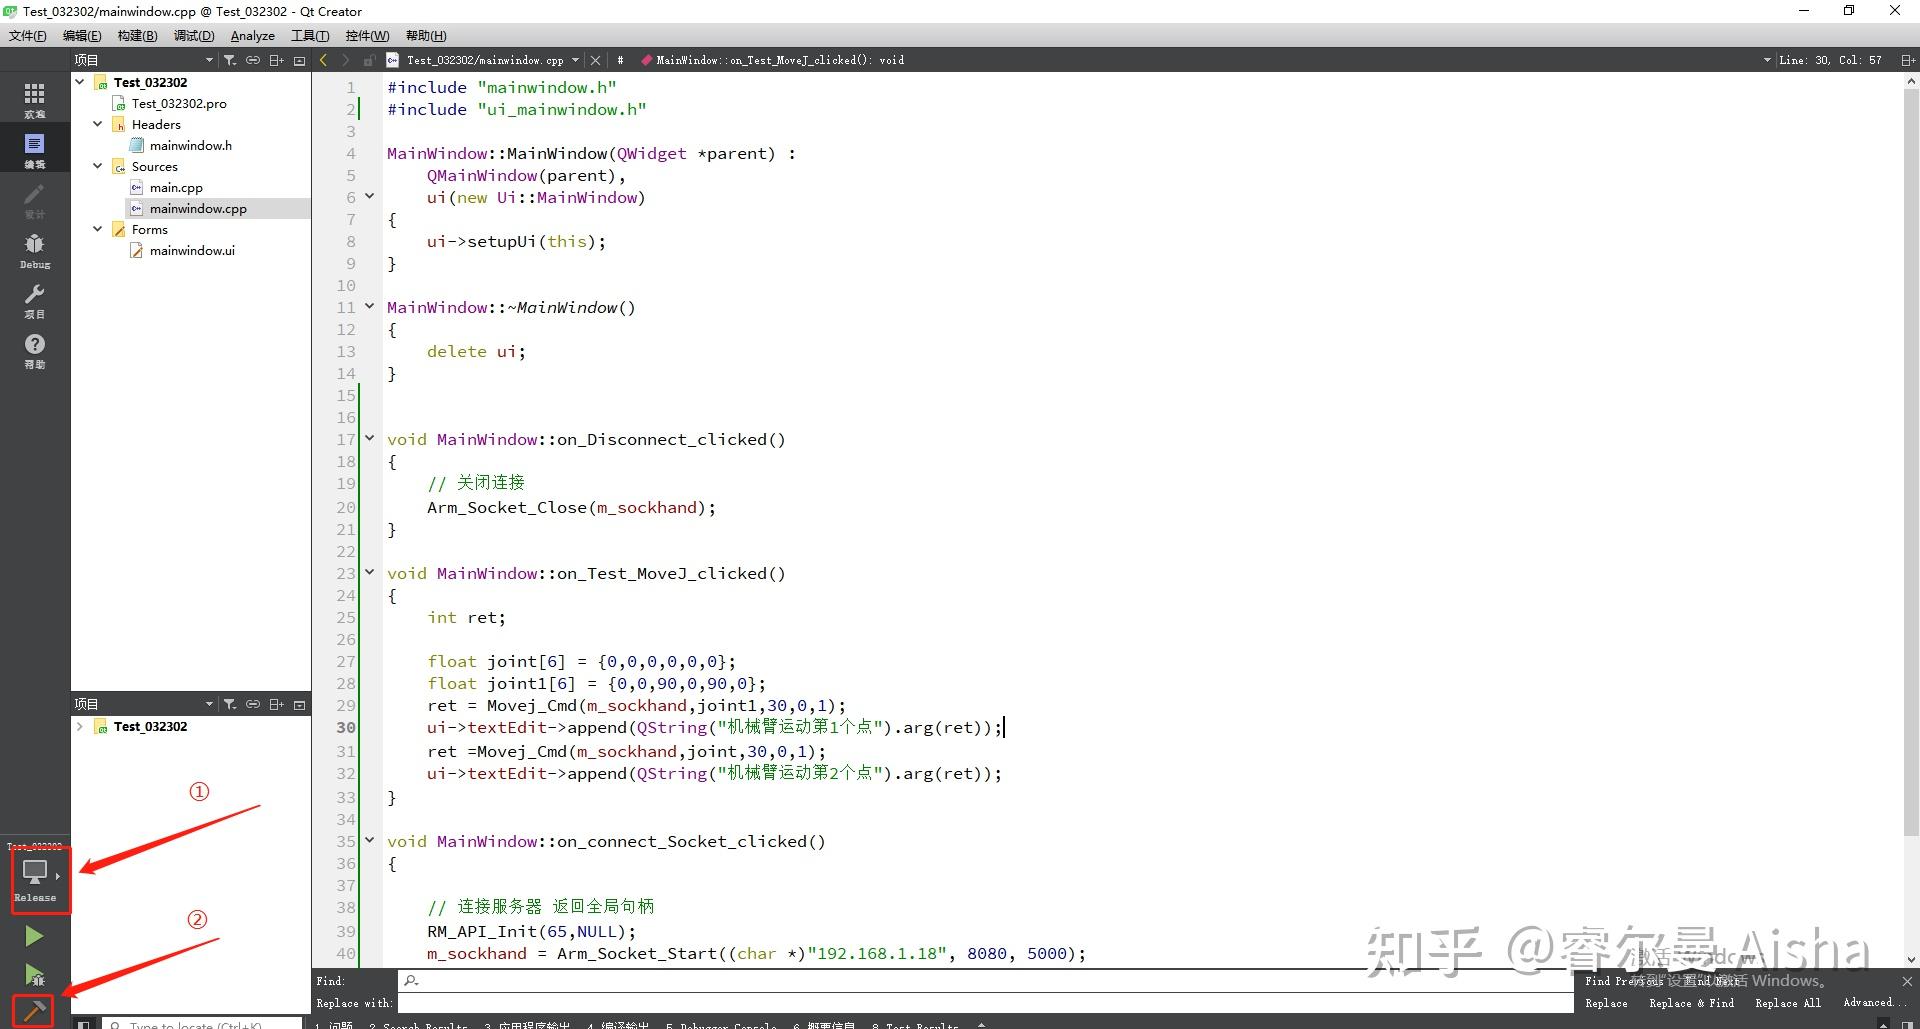Open the Welcome mode (grid icon)
Viewport: 1920px width, 1029px height.
(x=34, y=99)
